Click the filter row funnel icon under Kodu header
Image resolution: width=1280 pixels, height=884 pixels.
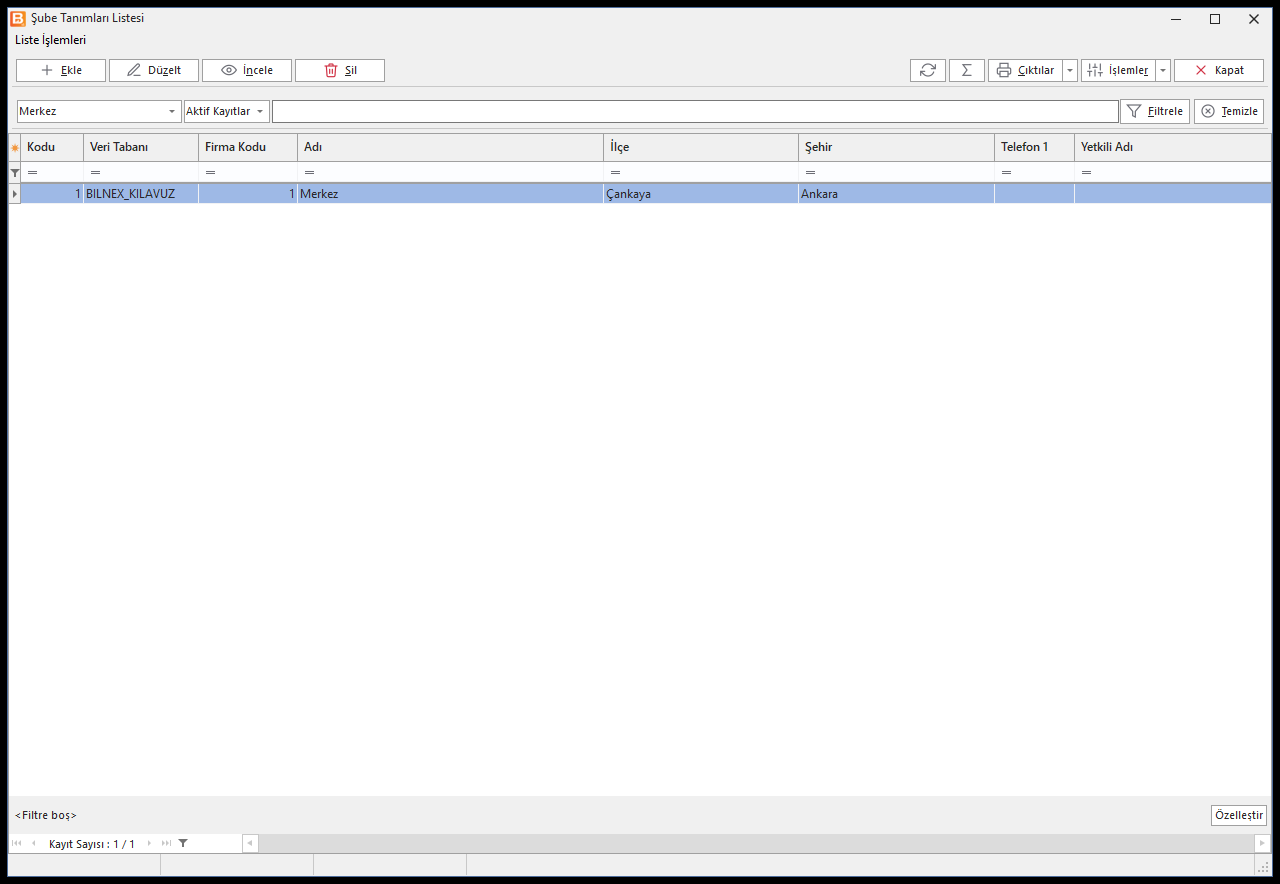click(15, 173)
